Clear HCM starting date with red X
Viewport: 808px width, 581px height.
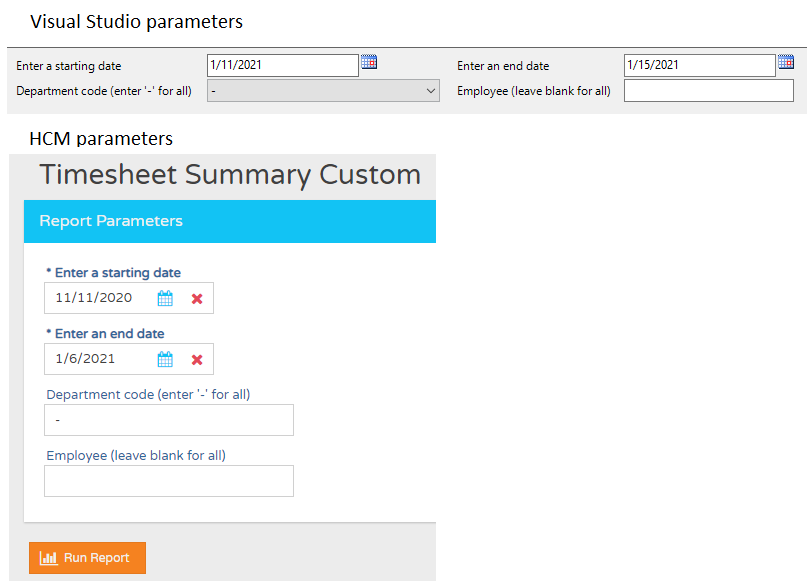[x=197, y=299]
